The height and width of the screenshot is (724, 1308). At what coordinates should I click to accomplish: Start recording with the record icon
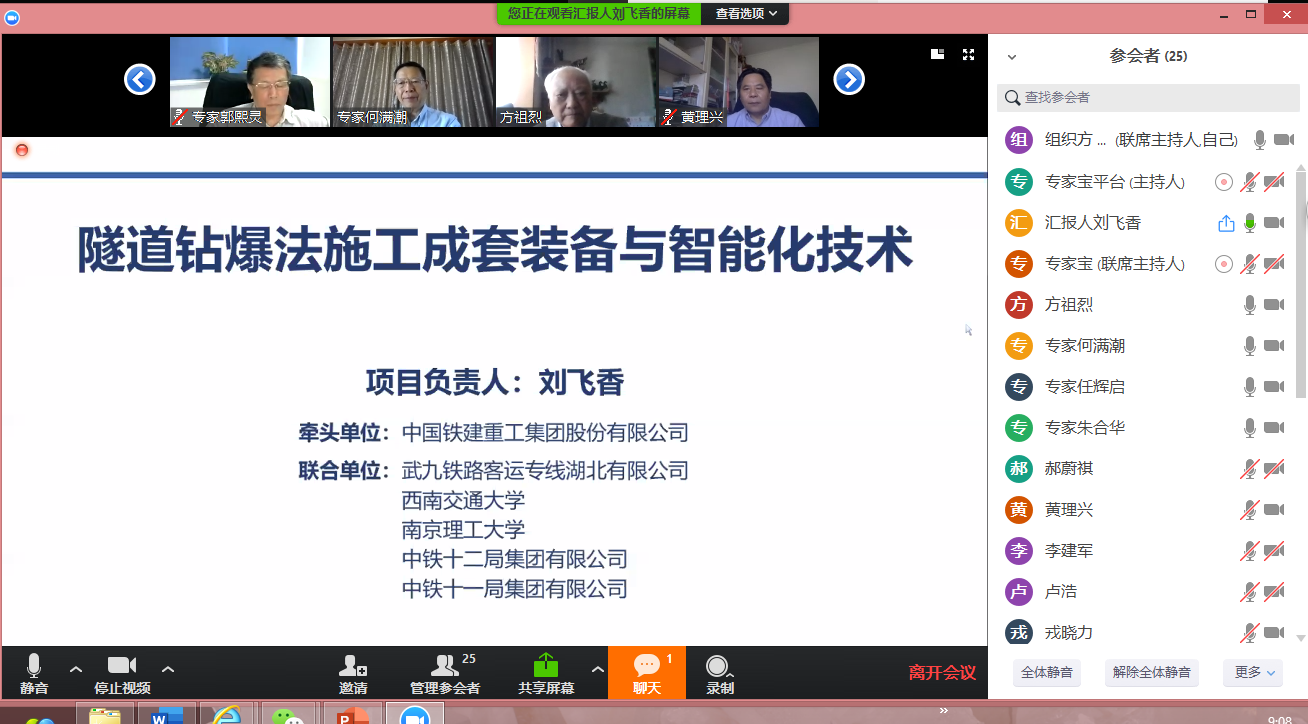pos(718,666)
